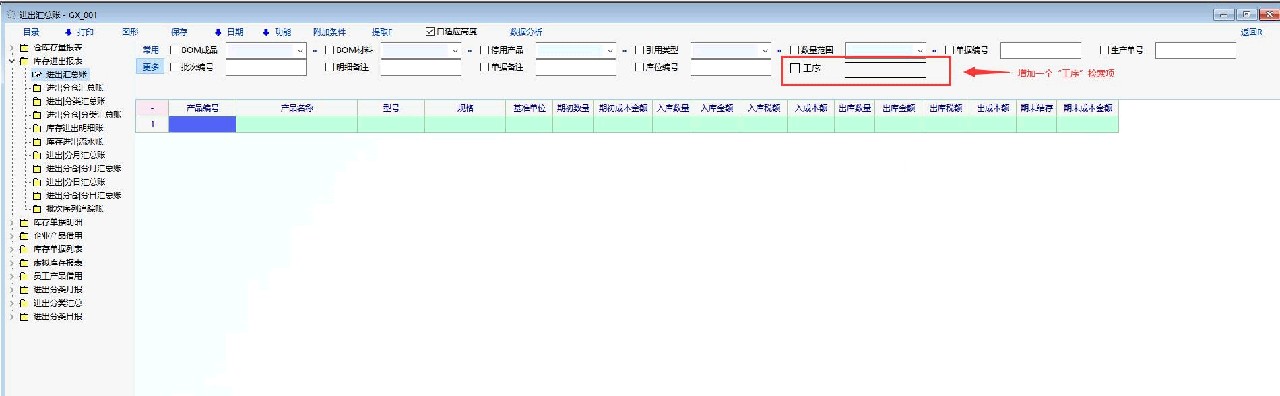The image size is (1280, 396).
Task: Tick the BOM成品 filter checkbox
Action: (x=171, y=49)
